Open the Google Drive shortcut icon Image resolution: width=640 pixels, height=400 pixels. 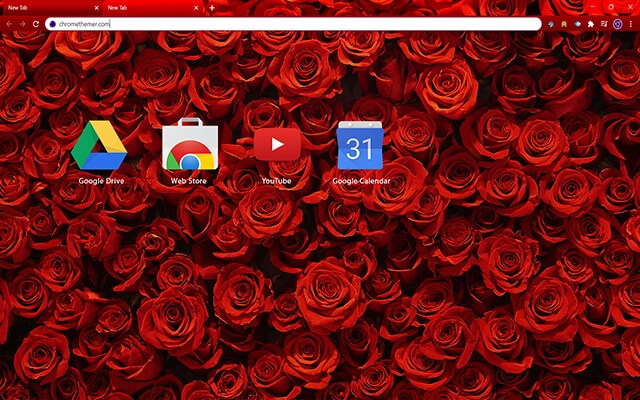pyautogui.click(x=99, y=145)
